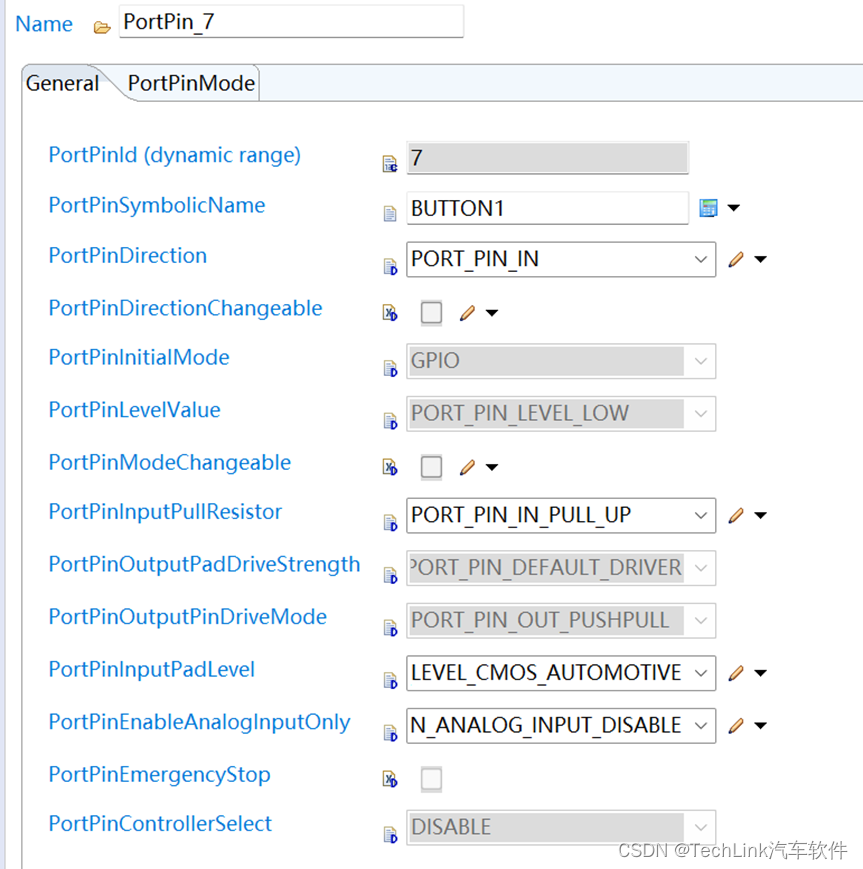
Task: Open the PortPinLevelValue PORT_PIN_LEVEL_LOW dropdown
Action: pos(561,413)
